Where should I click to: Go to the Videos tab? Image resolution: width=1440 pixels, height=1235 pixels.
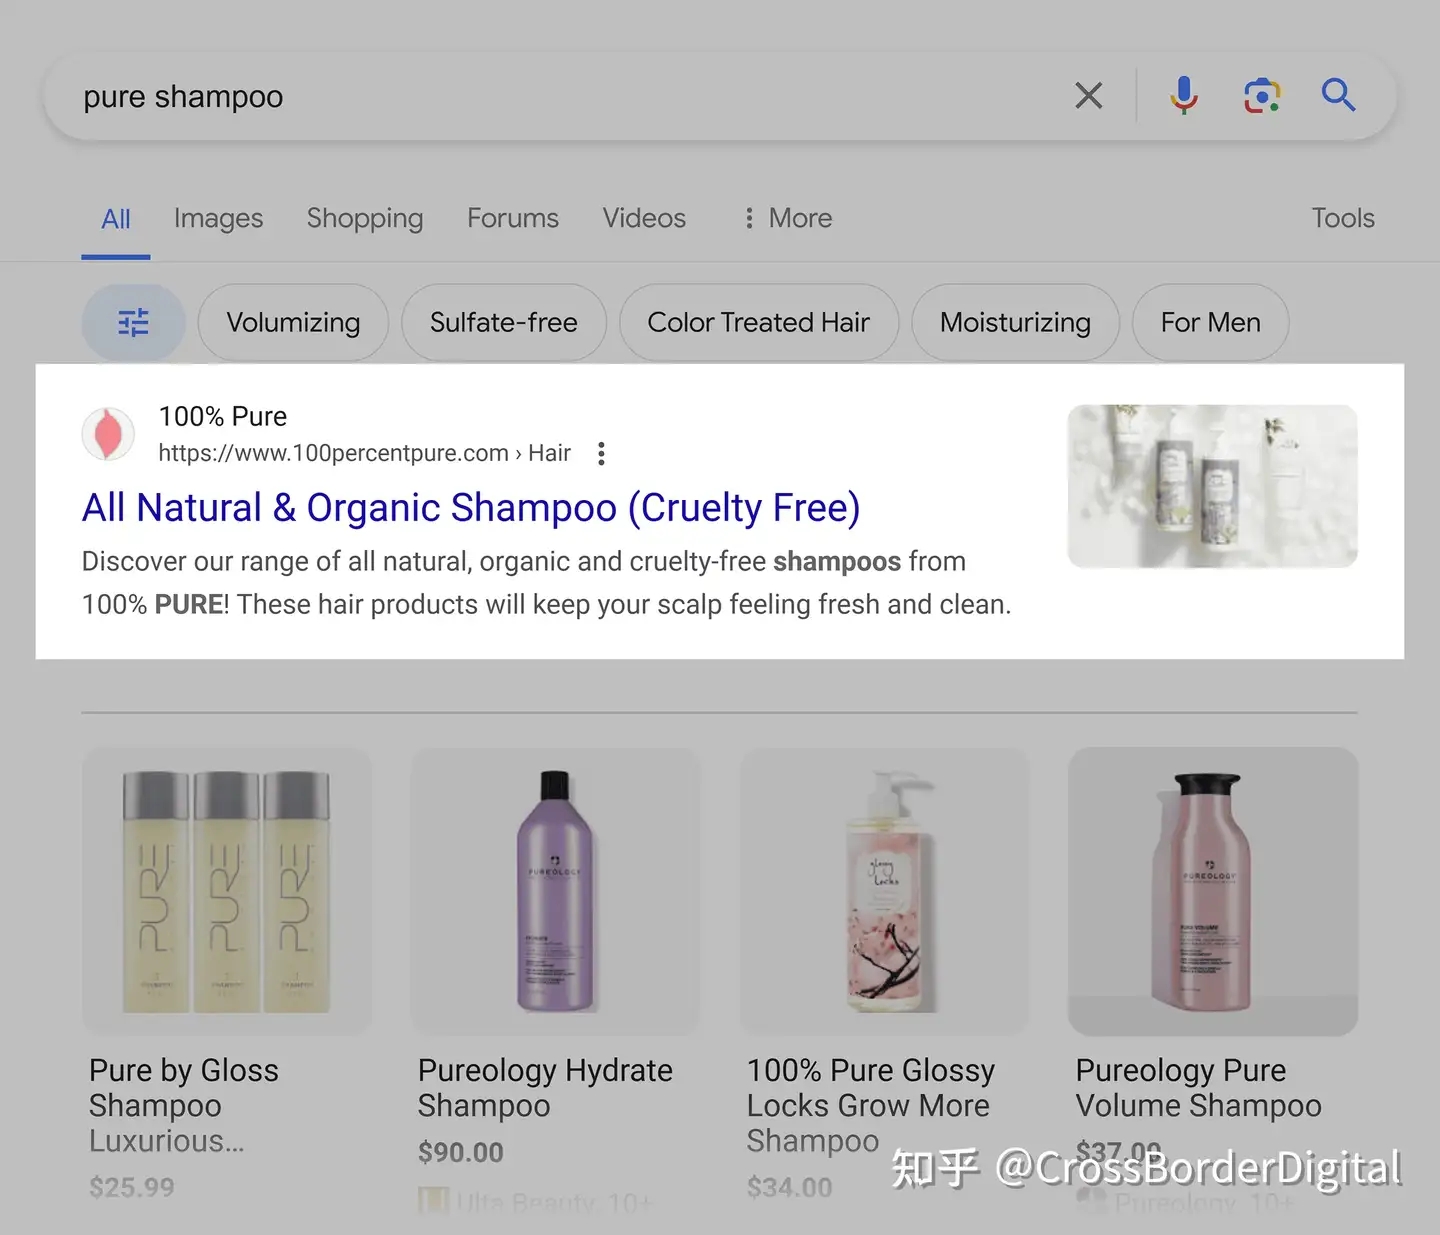(x=644, y=218)
